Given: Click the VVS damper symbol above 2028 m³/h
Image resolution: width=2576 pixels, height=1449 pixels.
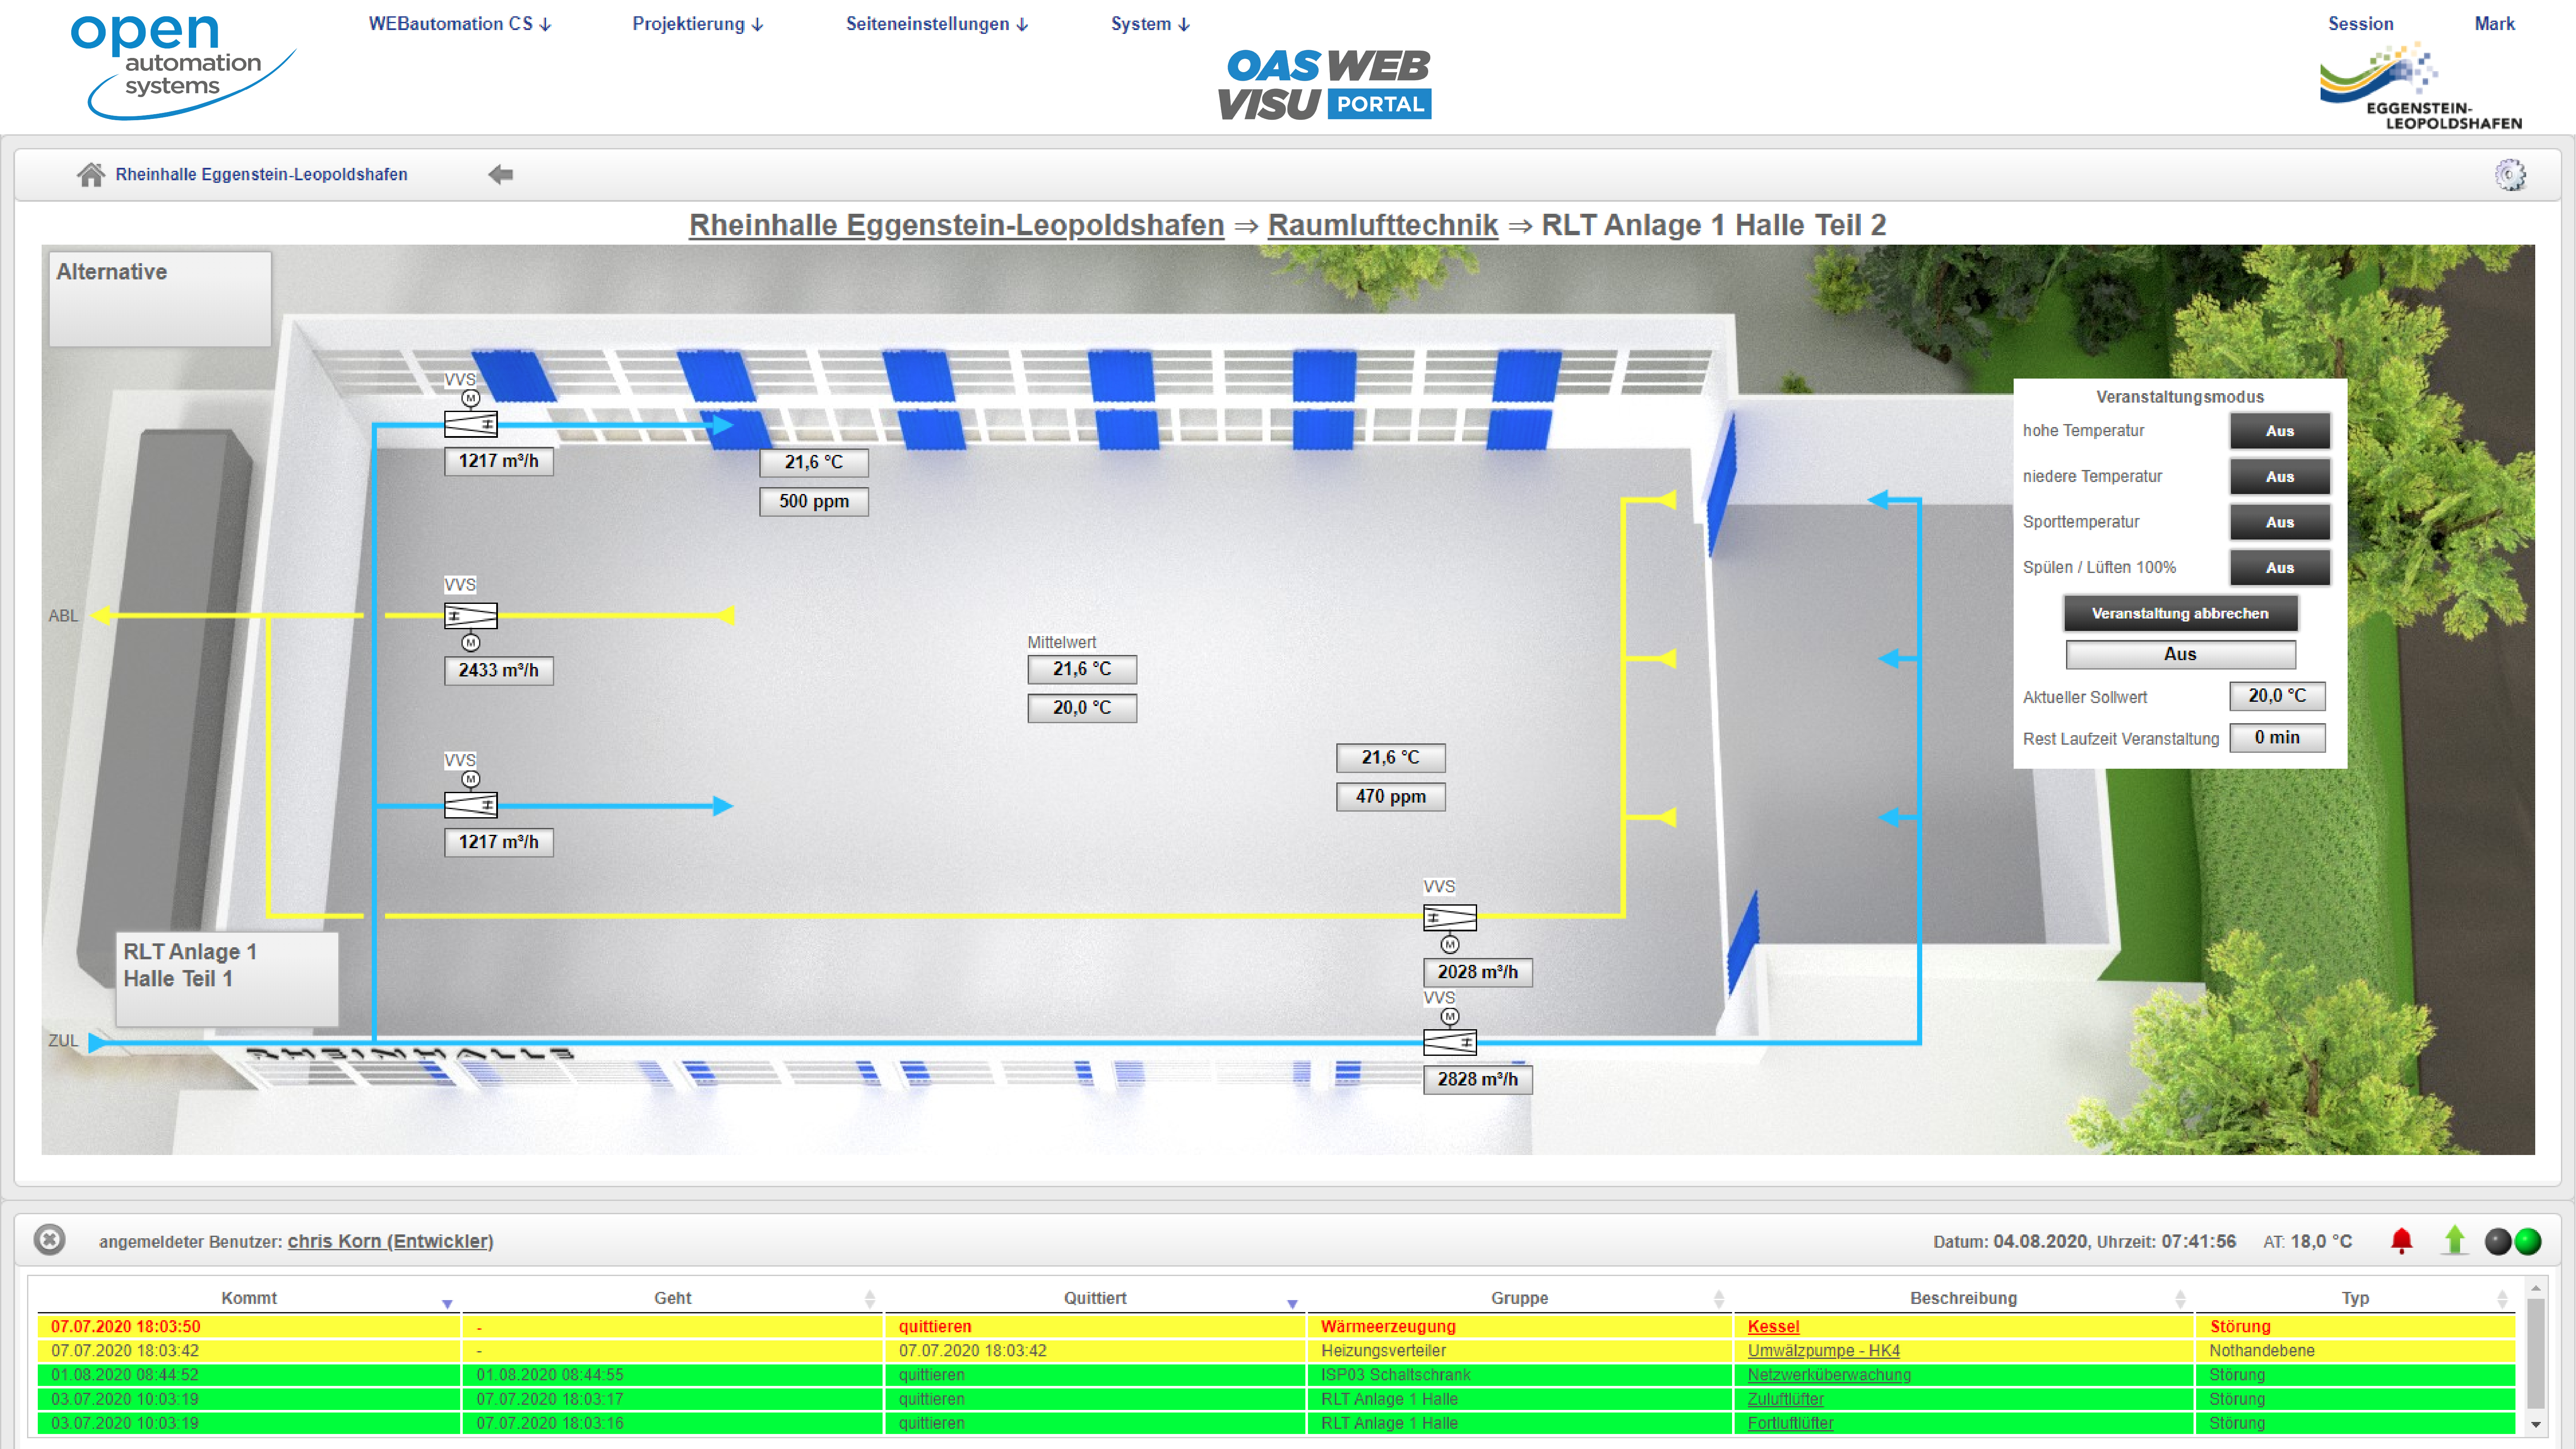Looking at the screenshot, I should (1449, 917).
